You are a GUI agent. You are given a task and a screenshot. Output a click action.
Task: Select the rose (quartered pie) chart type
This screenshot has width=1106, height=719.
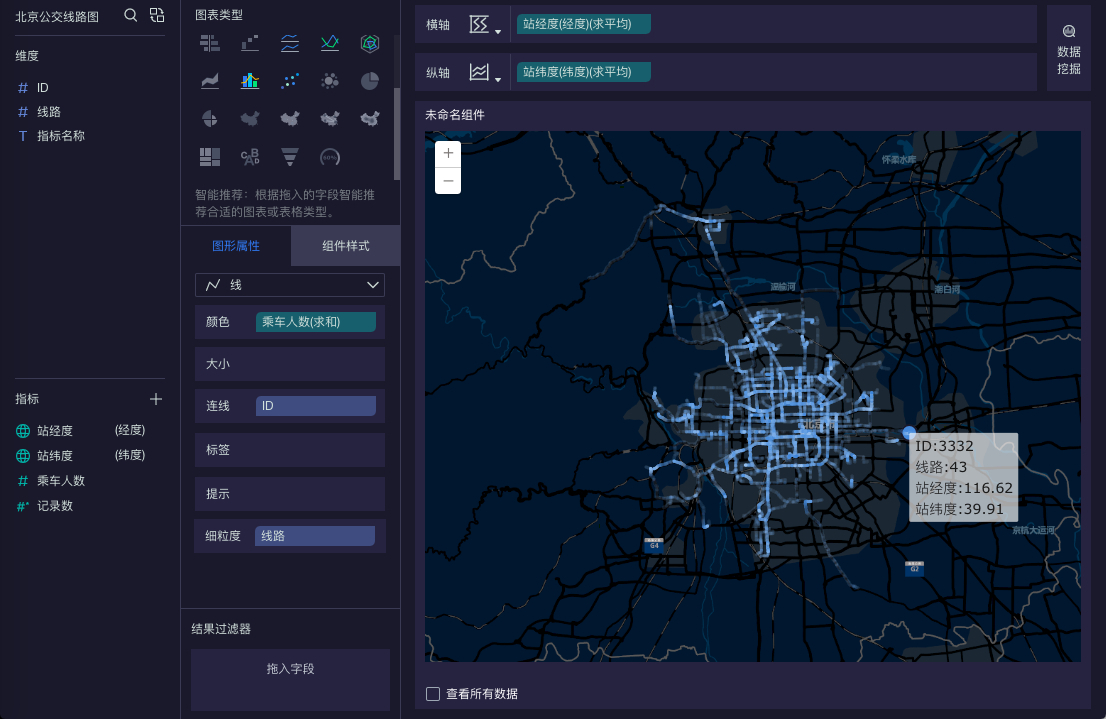209,119
